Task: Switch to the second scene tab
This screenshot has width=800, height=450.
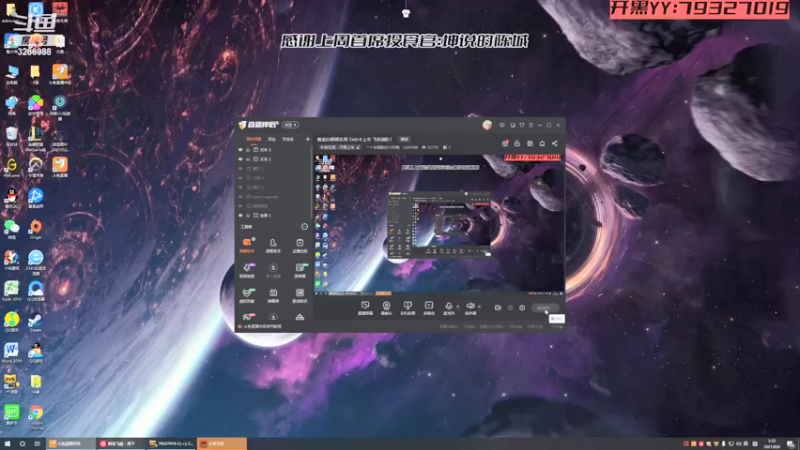Action: 272,139
